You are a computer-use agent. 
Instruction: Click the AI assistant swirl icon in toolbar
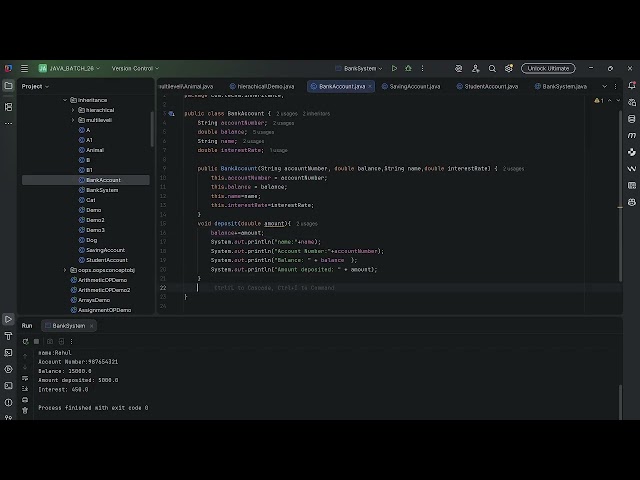pos(459,69)
